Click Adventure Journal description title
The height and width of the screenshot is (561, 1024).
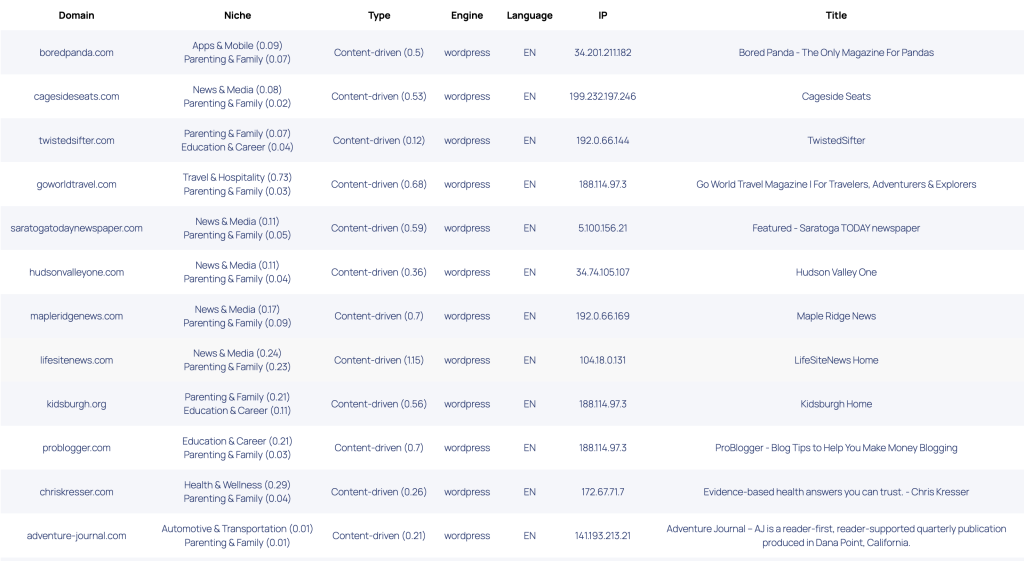tap(836, 536)
